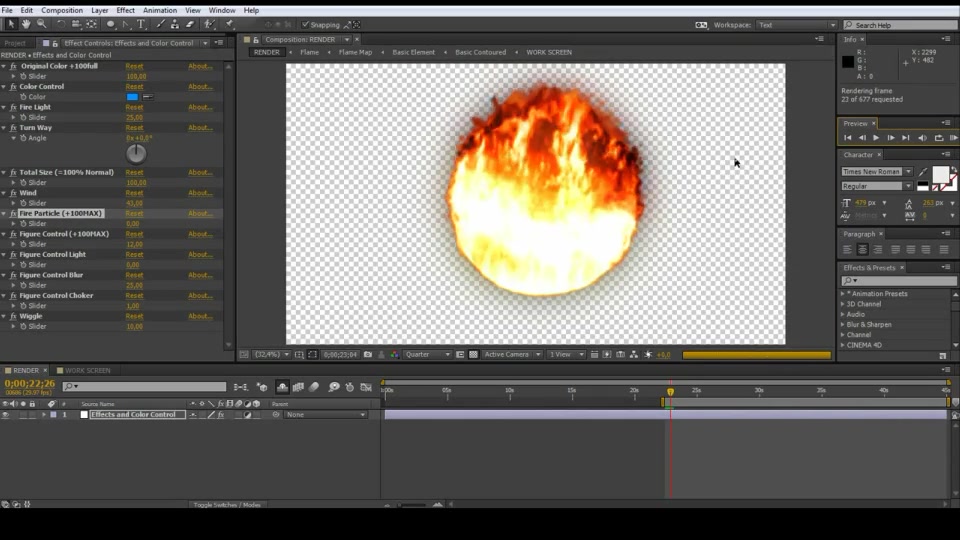960x540 pixels.
Task: Select the Hand tool
Action: click(26, 24)
